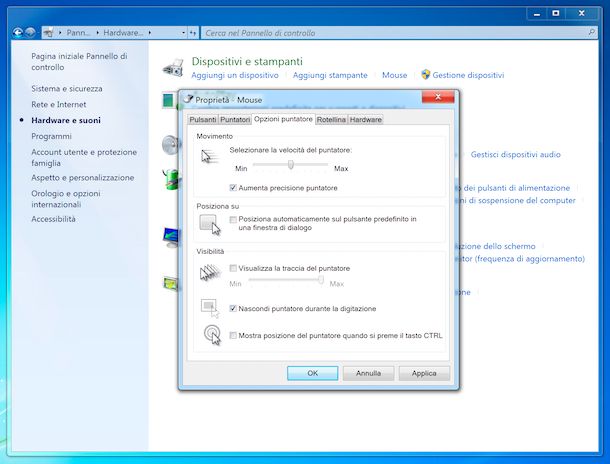
Task: Click the mouse icon in dialog title bar
Action: (189, 99)
